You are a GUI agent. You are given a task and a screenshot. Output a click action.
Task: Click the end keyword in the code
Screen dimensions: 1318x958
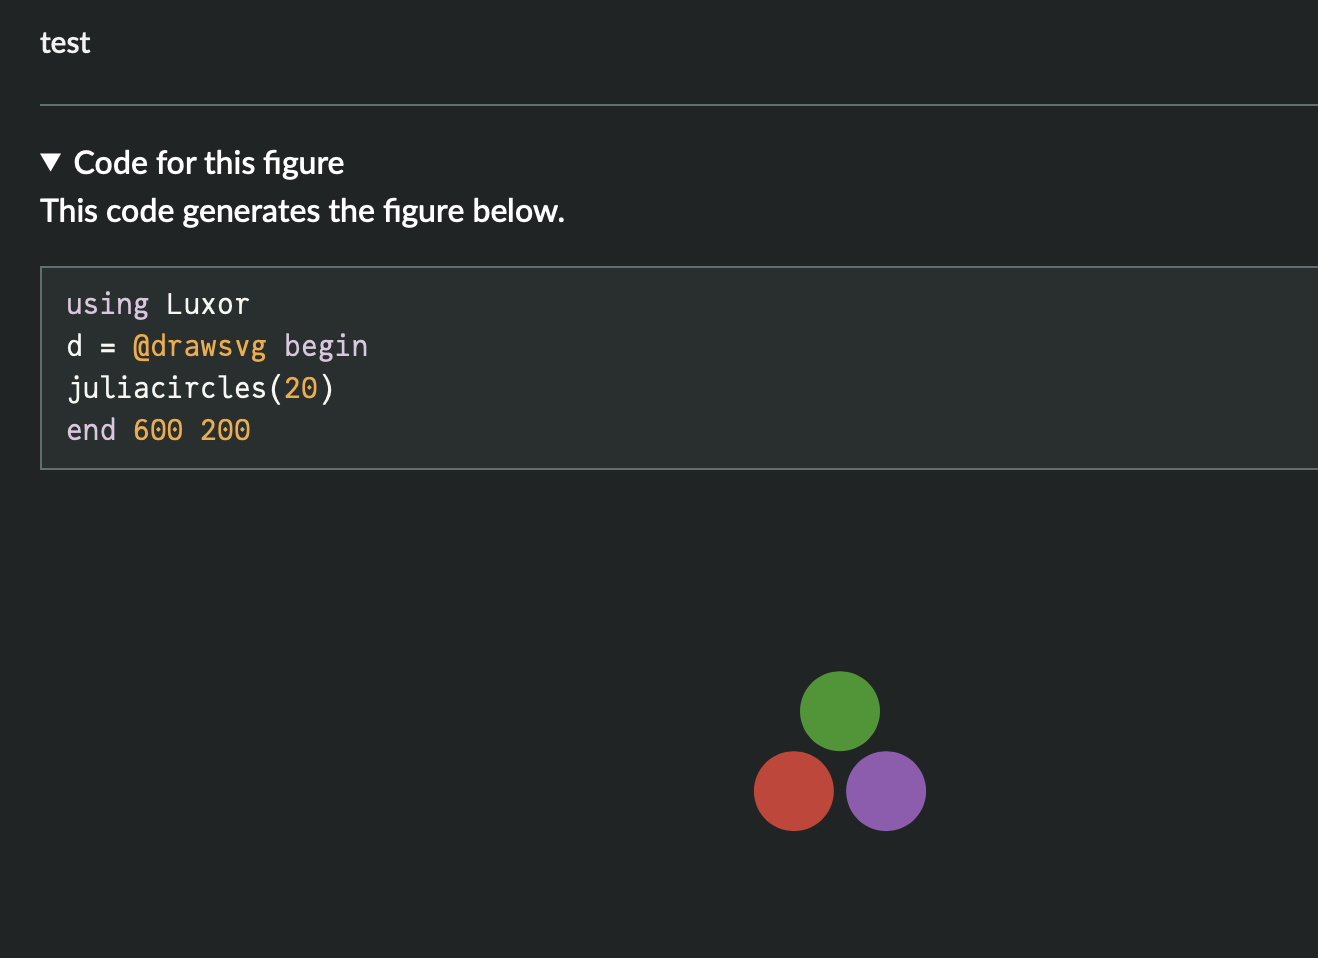click(90, 429)
